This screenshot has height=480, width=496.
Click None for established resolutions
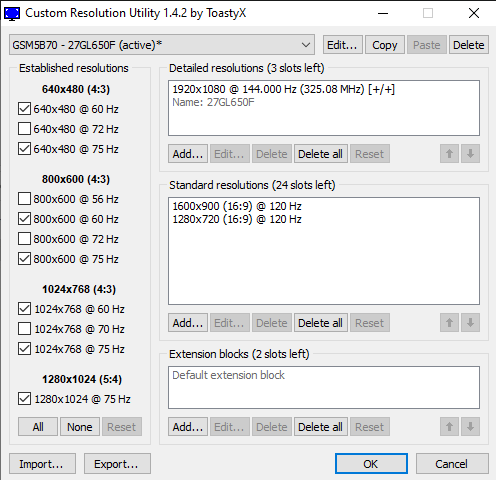(80, 427)
